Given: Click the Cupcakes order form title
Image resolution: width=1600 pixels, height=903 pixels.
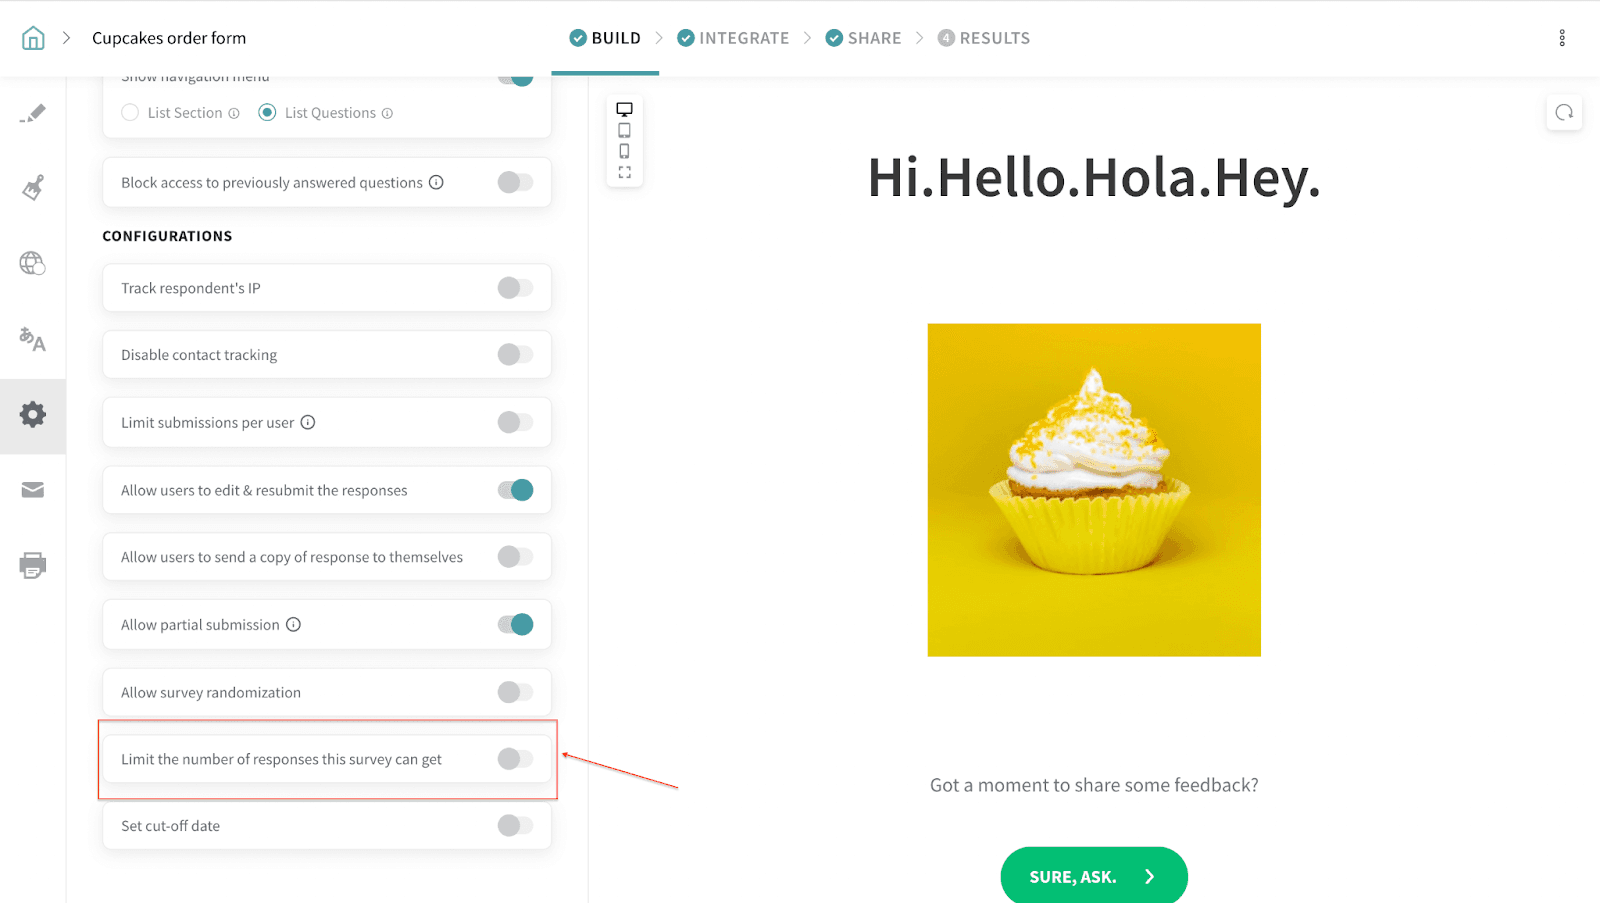Looking at the screenshot, I should pos(169,38).
